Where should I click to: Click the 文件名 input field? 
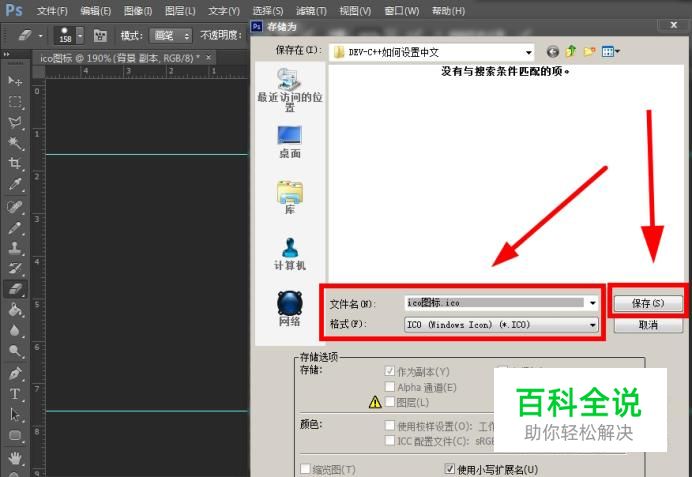coord(495,303)
